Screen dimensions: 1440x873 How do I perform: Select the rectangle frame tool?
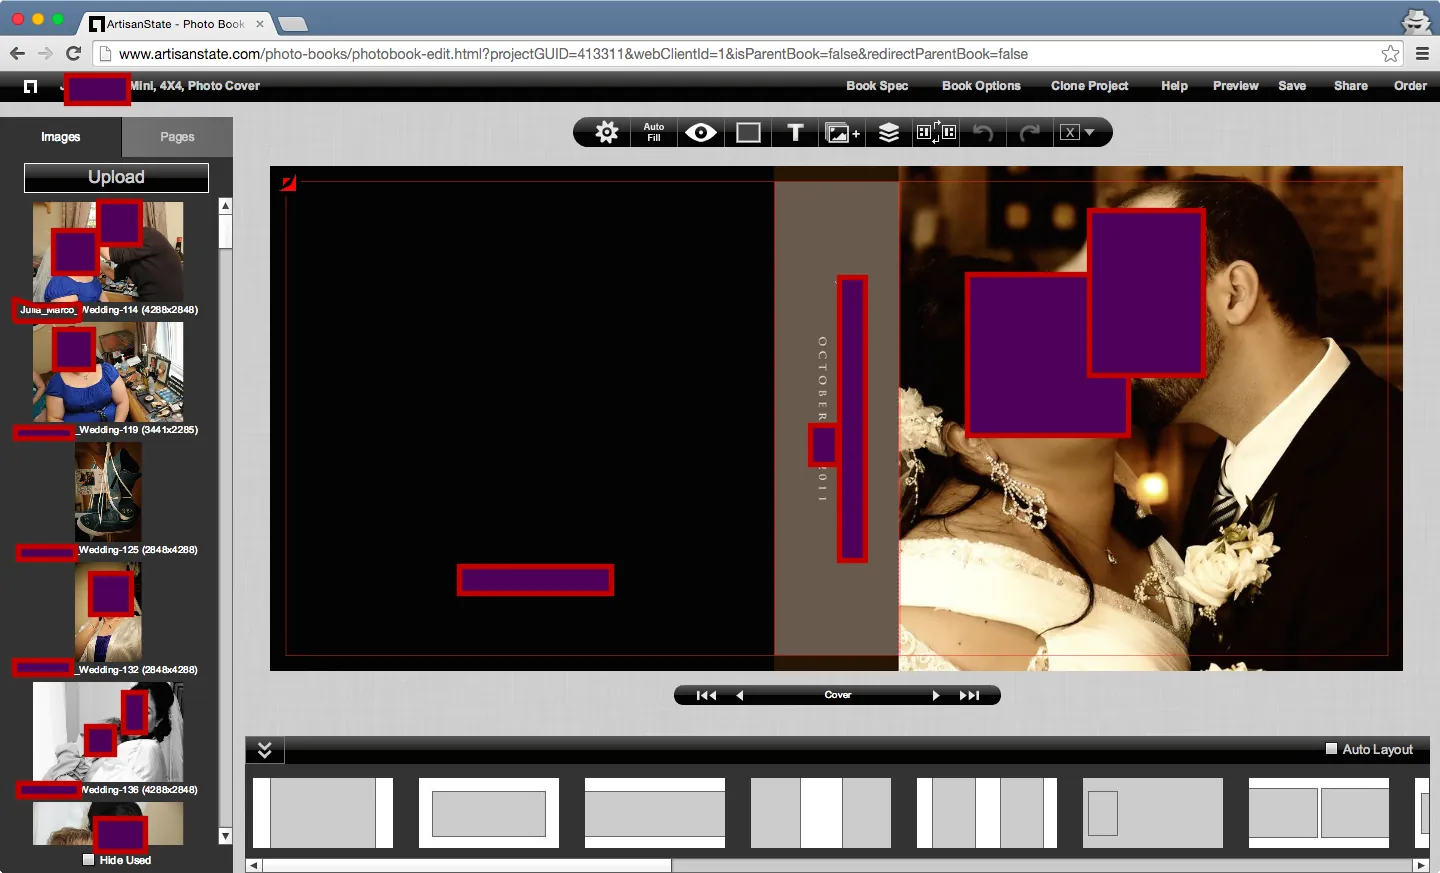[748, 132]
